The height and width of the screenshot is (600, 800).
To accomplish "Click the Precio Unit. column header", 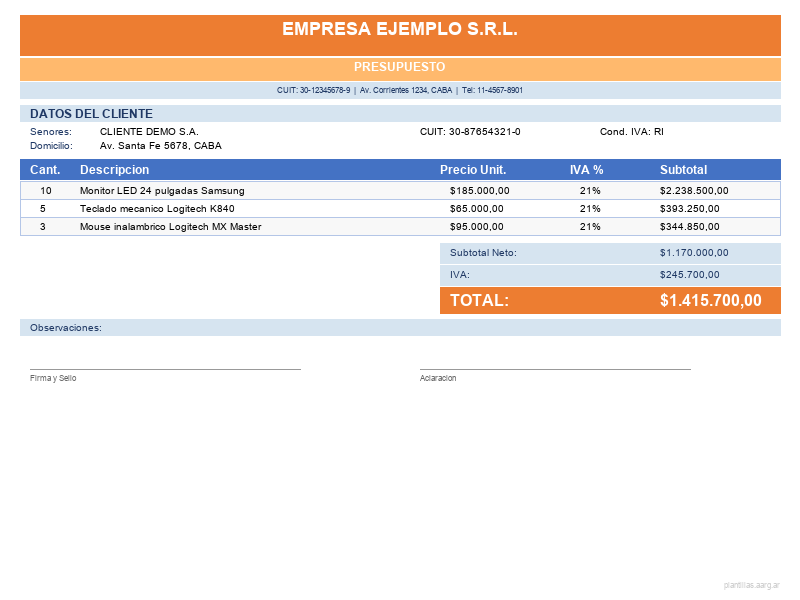I will (x=473, y=170).
